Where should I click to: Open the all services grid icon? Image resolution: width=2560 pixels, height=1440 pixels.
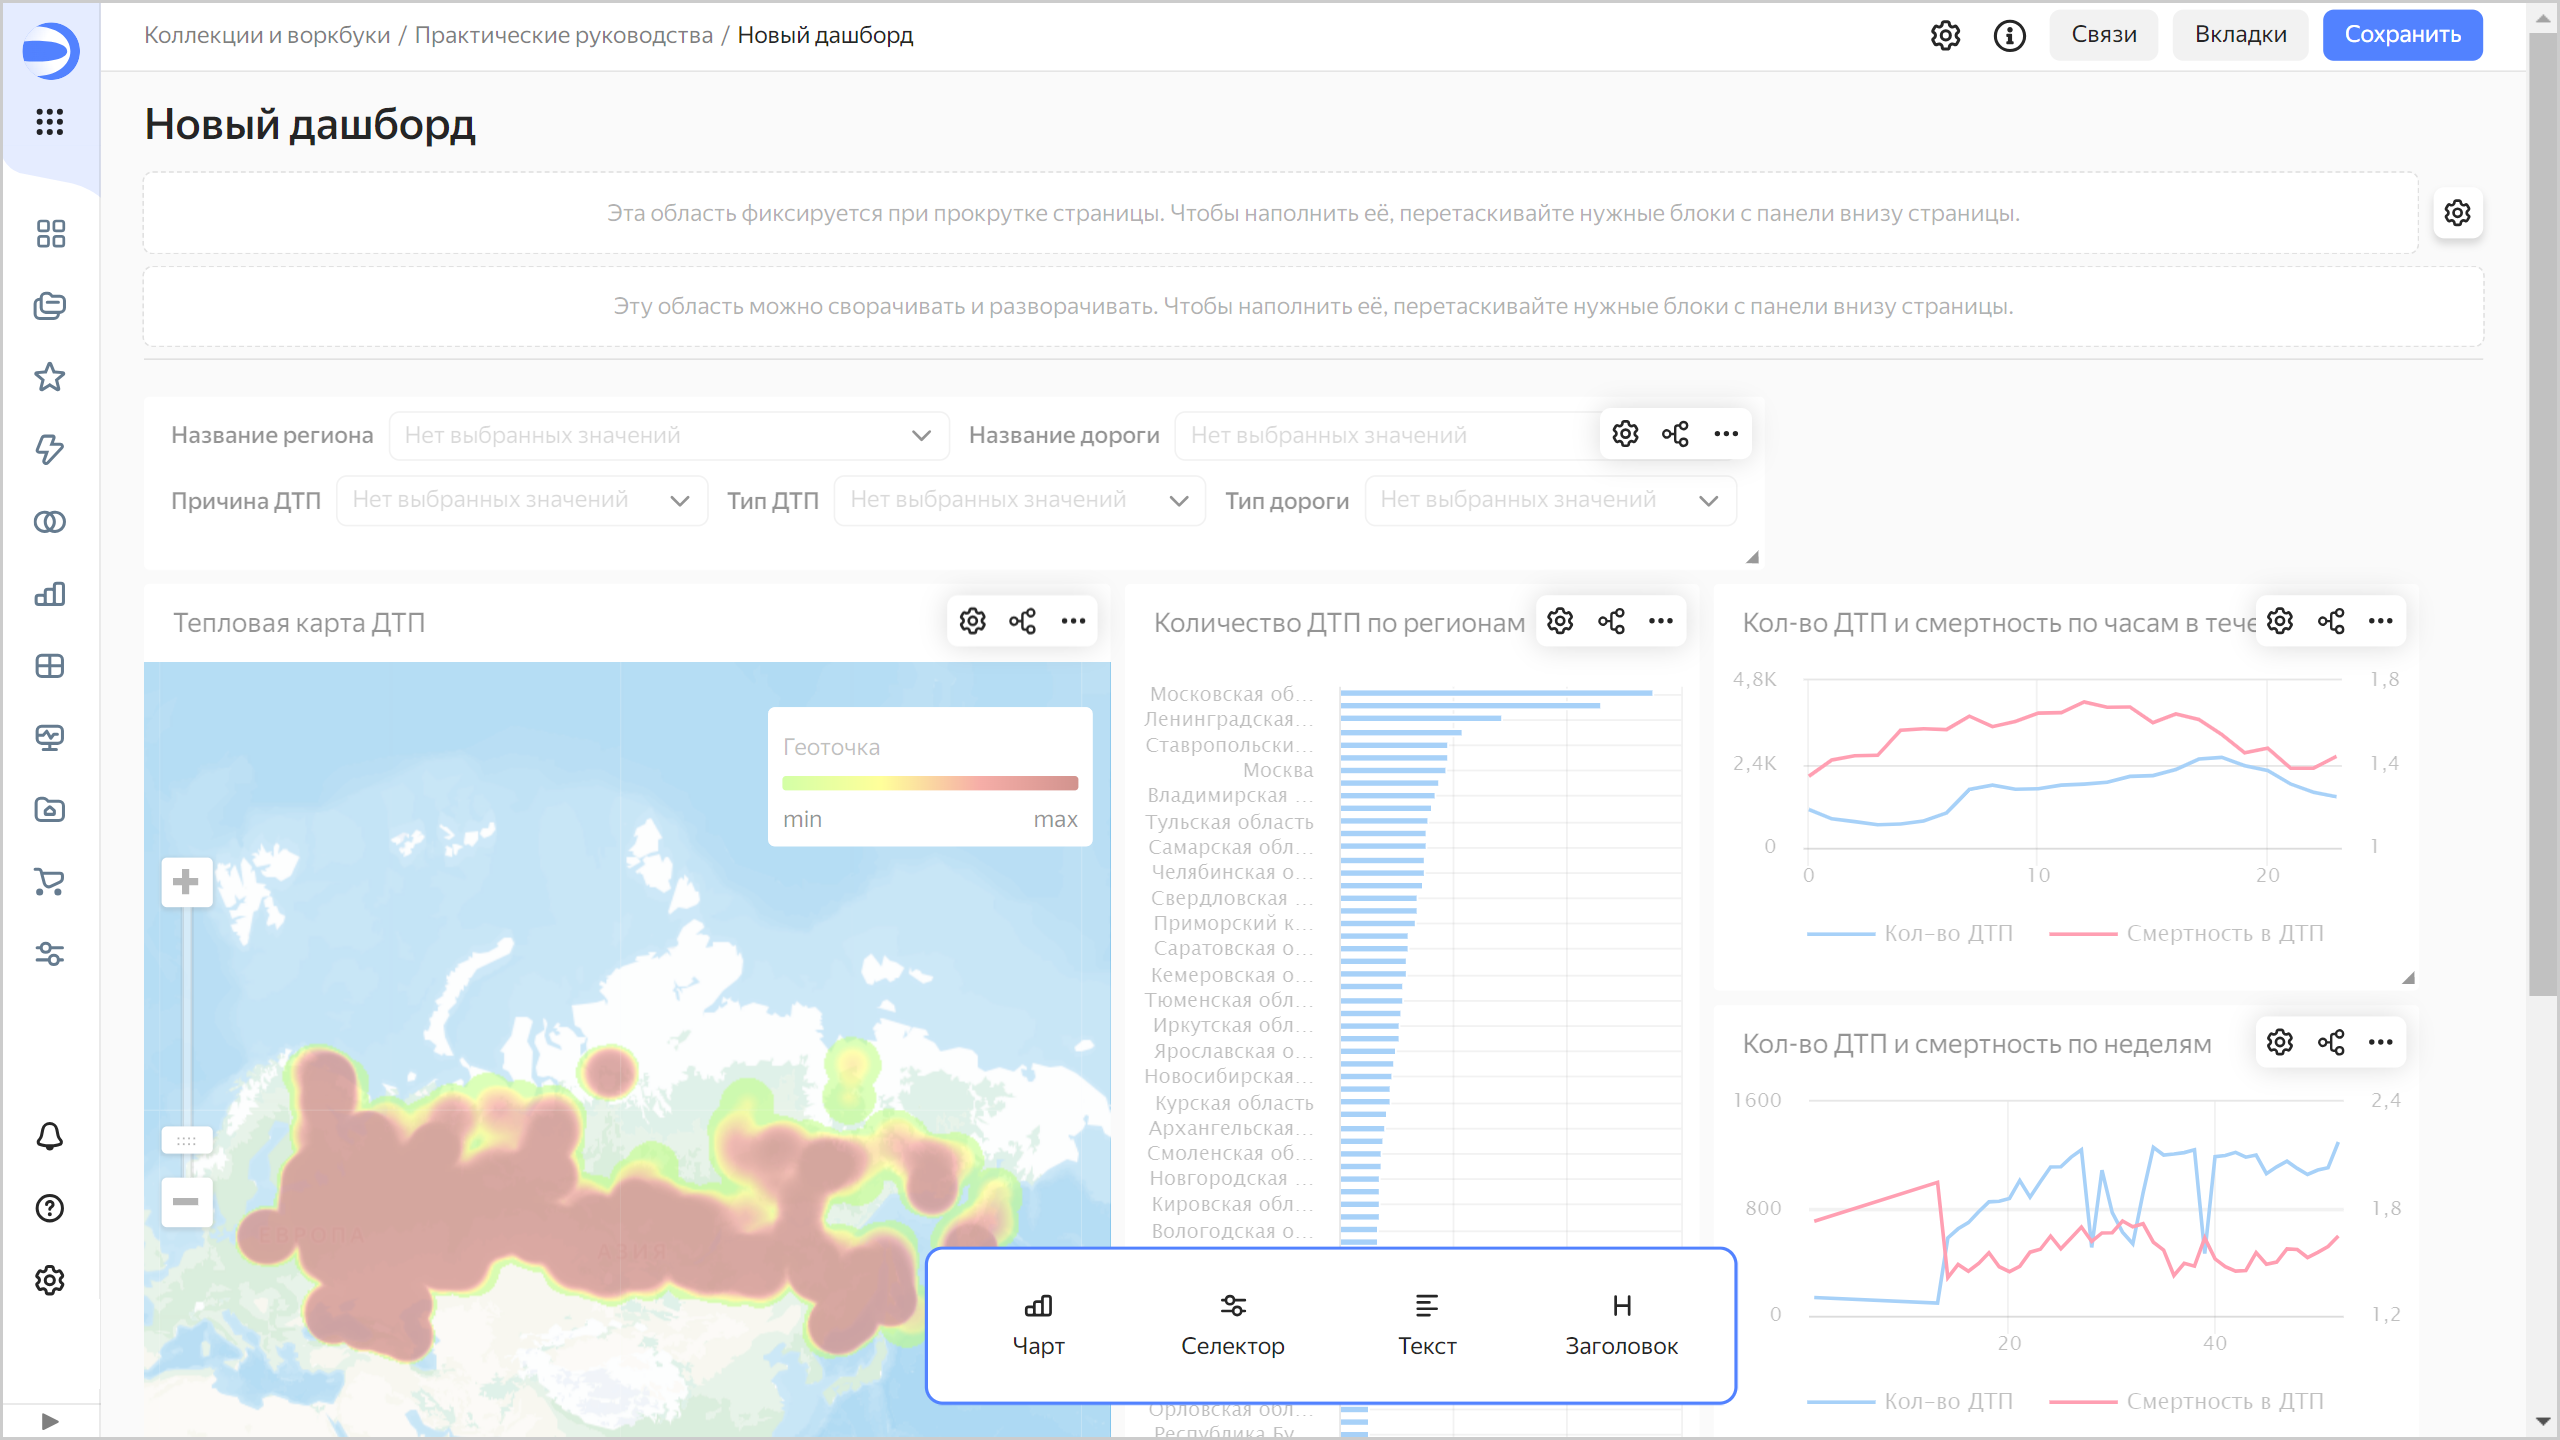pyautogui.click(x=49, y=122)
